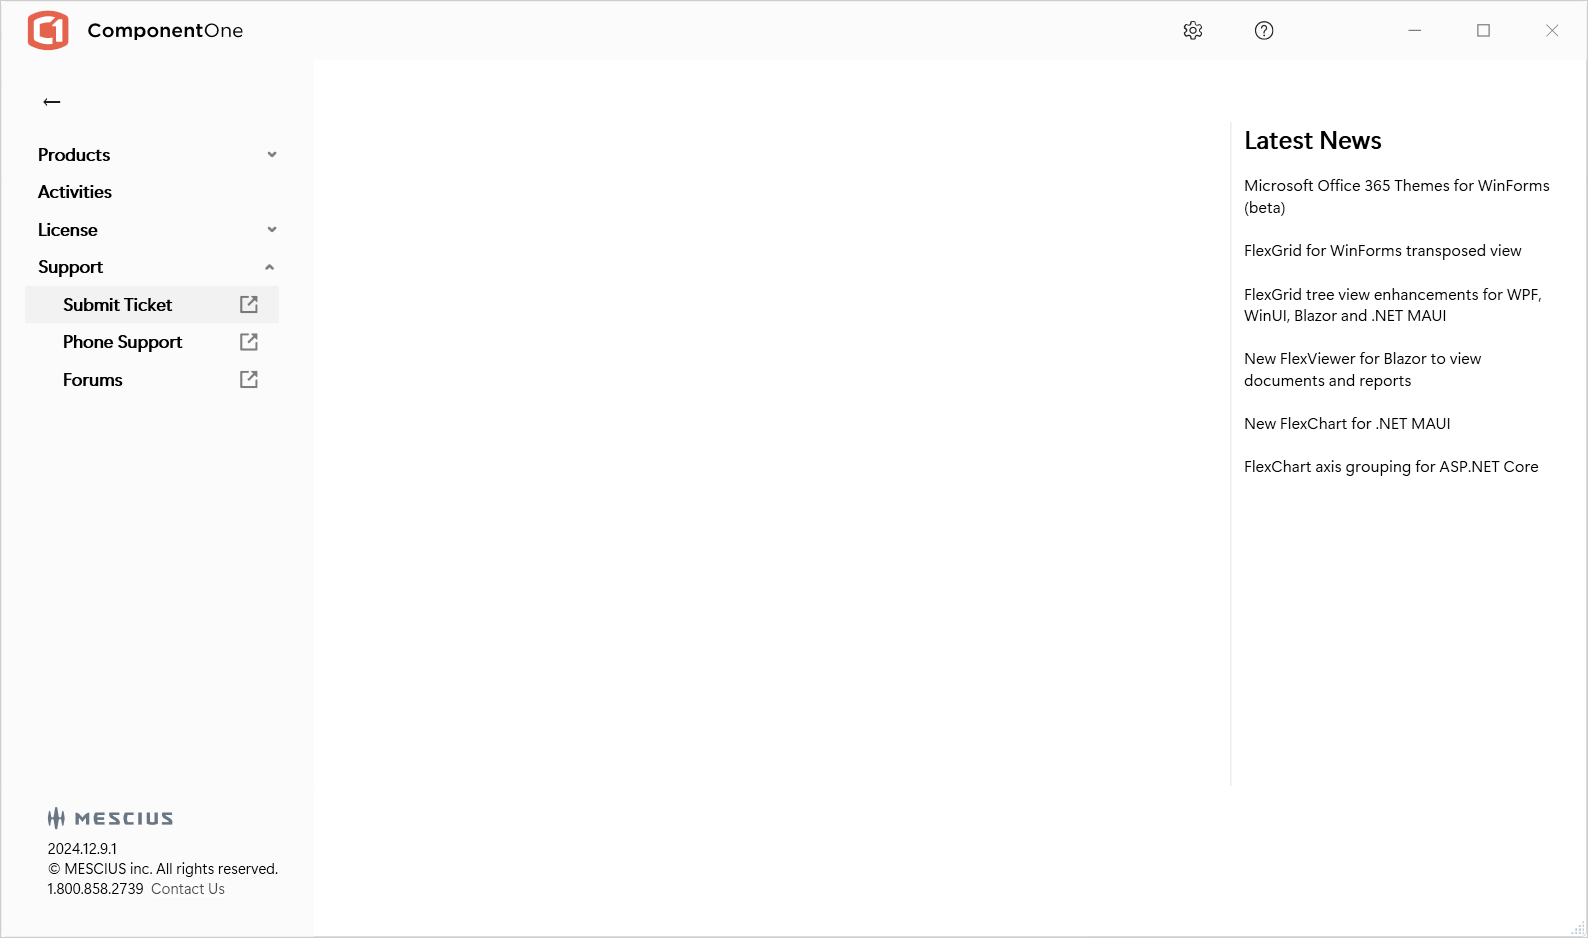Click the ComponentOne logo icon
This screenshot has height=938, width=1588.
tap(48, 31)
